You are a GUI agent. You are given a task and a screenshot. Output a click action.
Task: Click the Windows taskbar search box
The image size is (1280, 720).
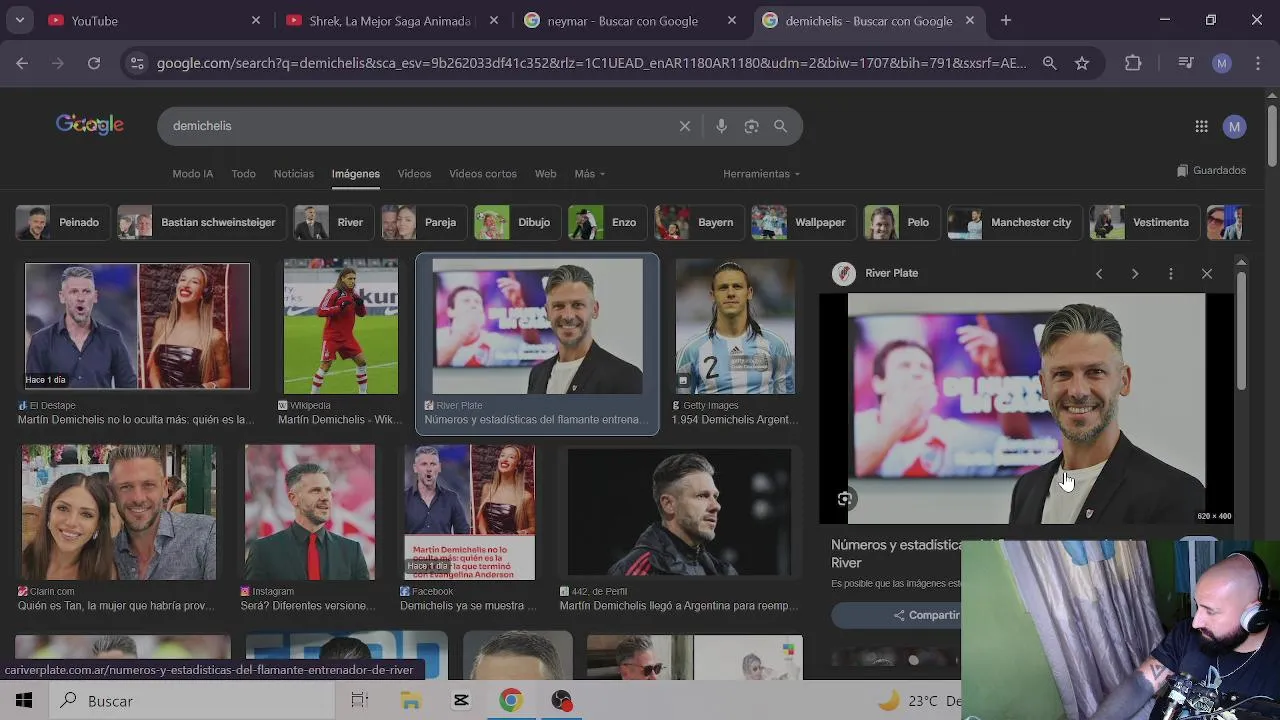click(x=190, y=701)
